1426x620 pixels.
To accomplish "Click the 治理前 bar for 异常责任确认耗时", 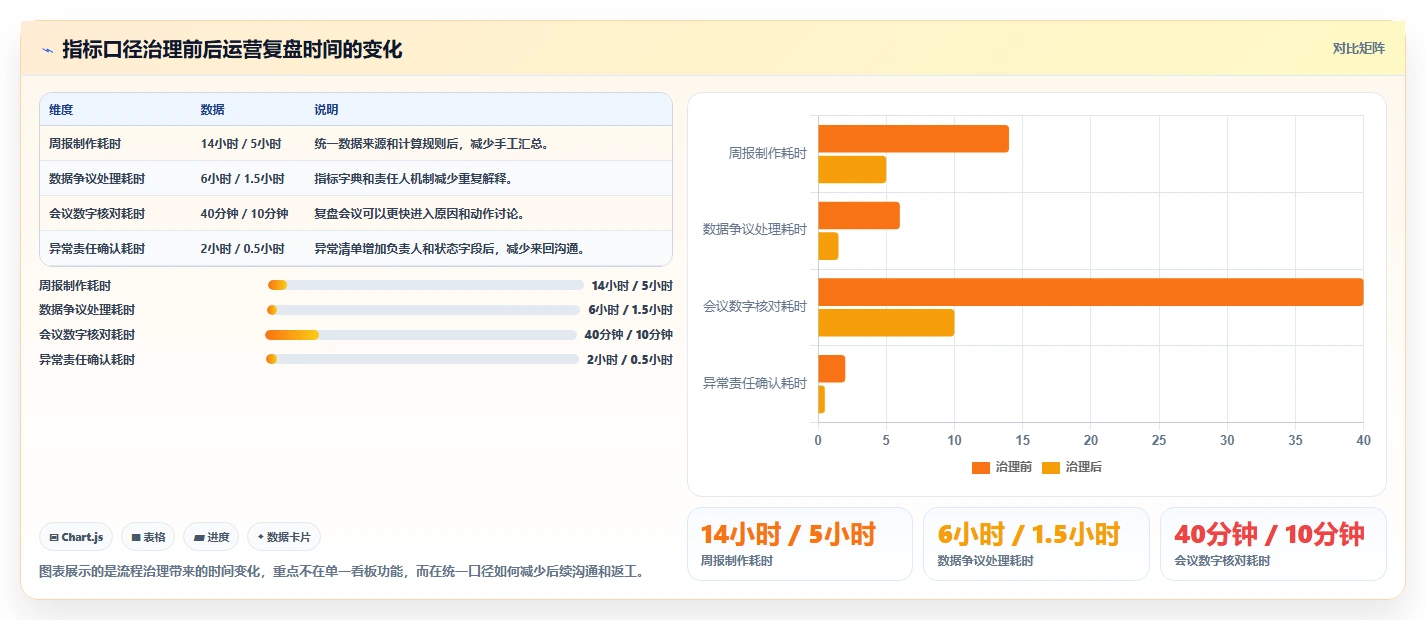I will tap(832, 369).
